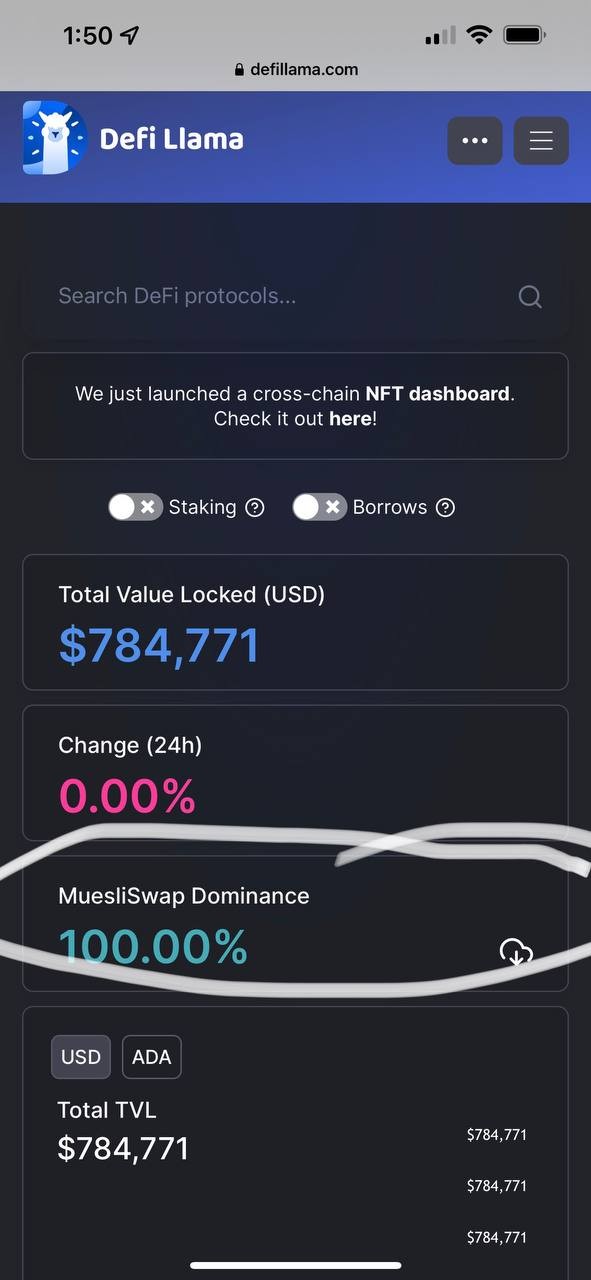Open the three-dots more options button
Viewport: 591px width, 1280px height.
coord(475,141)
